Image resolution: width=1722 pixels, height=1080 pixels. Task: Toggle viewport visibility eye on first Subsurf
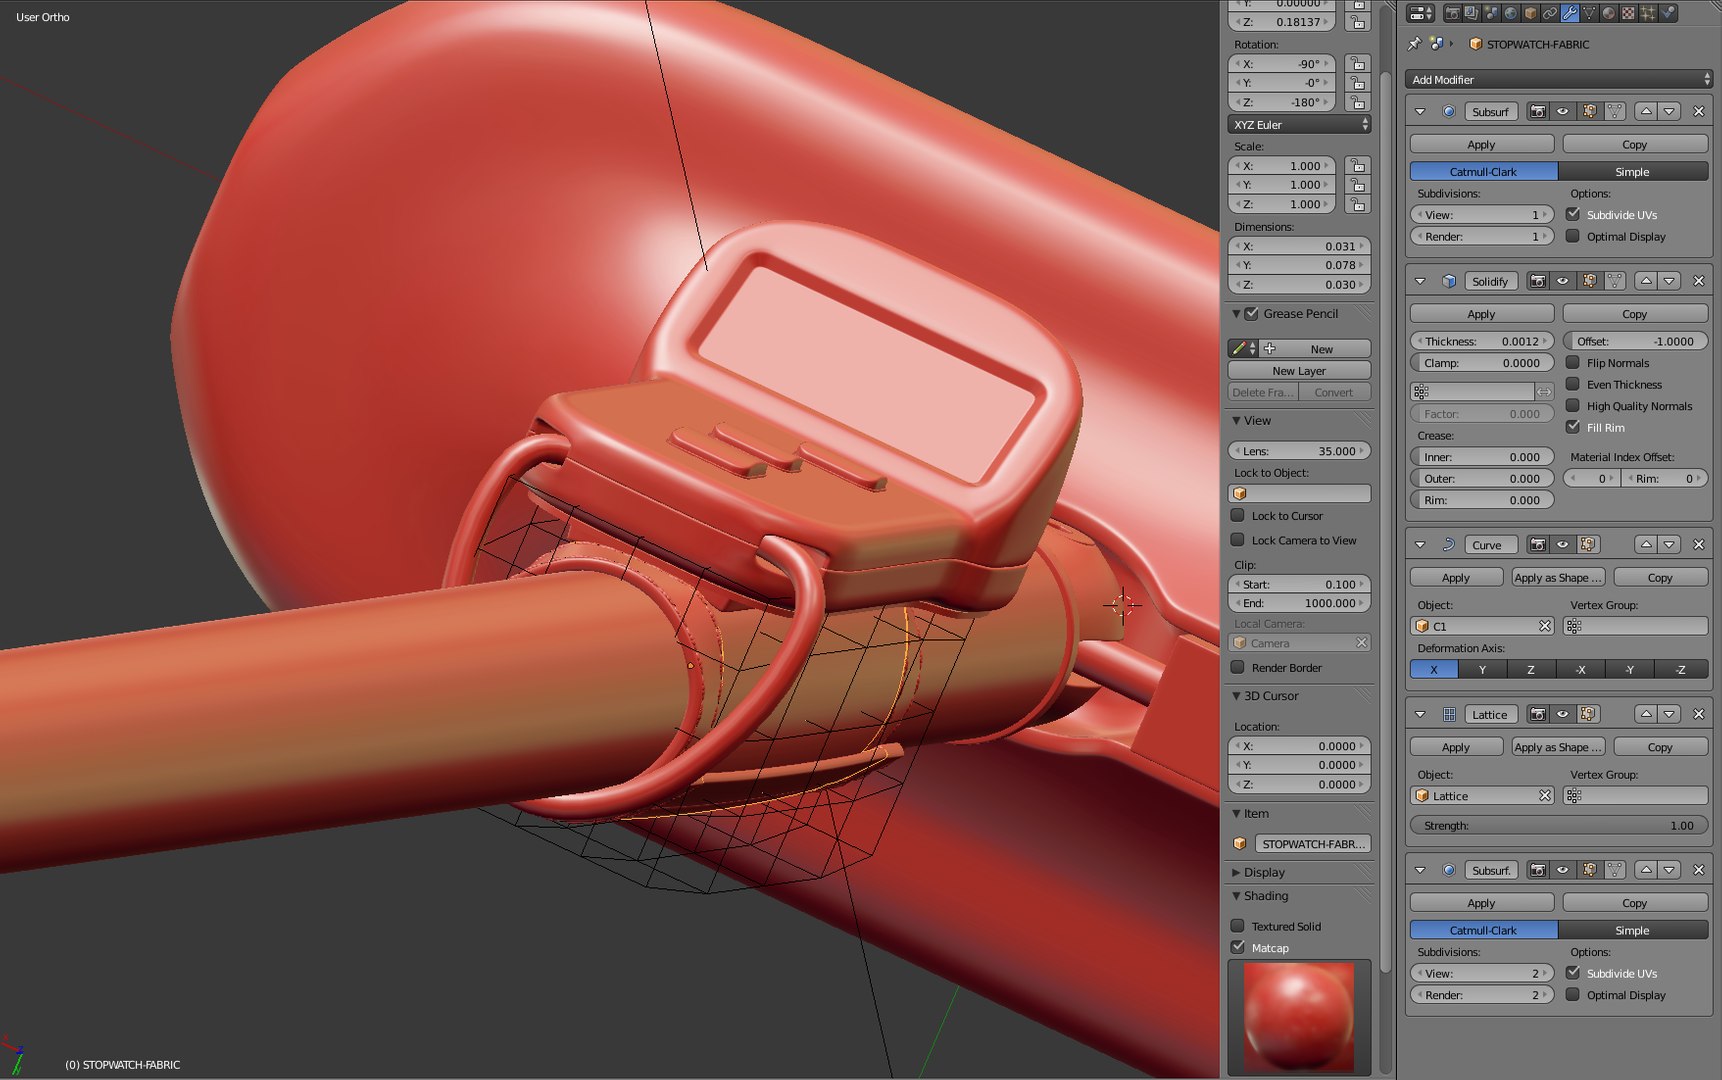[x=1563, y=111]
